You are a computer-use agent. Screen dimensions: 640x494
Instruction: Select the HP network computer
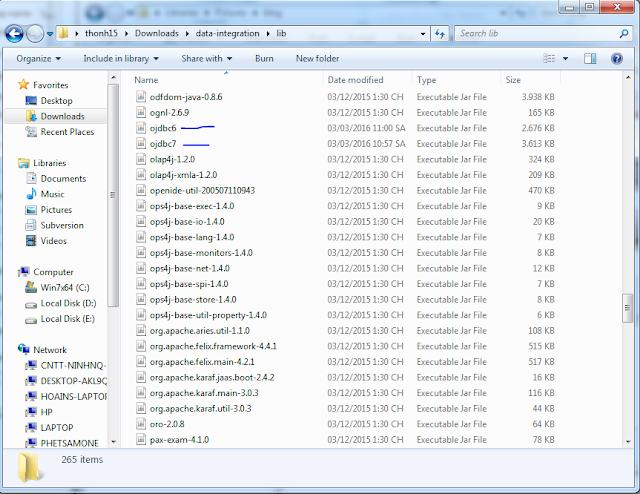(x=46, y=412)
